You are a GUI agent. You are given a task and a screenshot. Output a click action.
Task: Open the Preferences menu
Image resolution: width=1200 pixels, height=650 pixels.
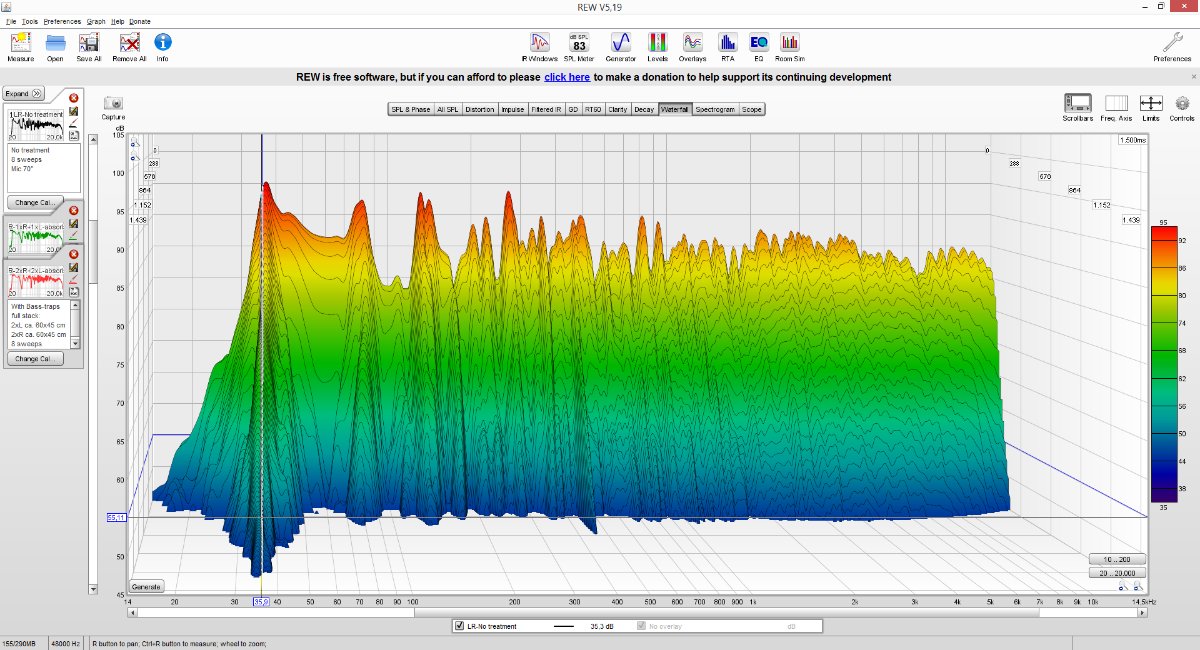[x=62, y=21]
